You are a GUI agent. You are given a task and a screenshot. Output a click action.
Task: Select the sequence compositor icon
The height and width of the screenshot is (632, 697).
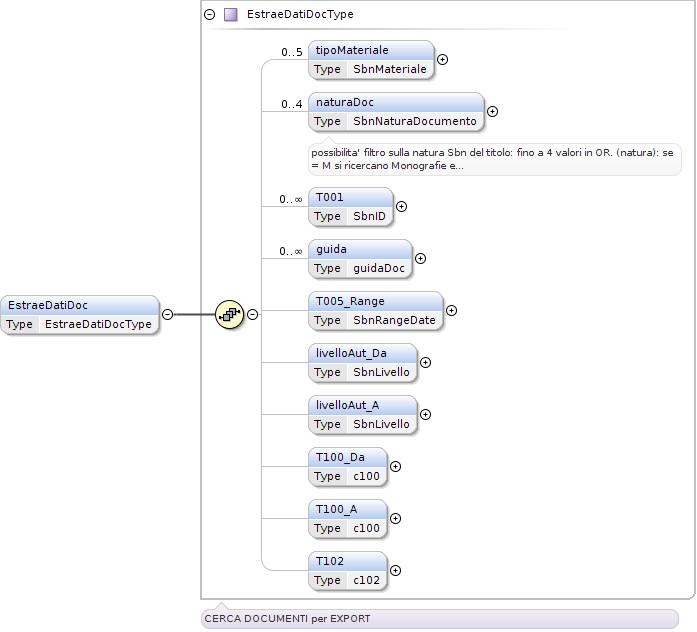pyautogui.click(x=229, y=315)
